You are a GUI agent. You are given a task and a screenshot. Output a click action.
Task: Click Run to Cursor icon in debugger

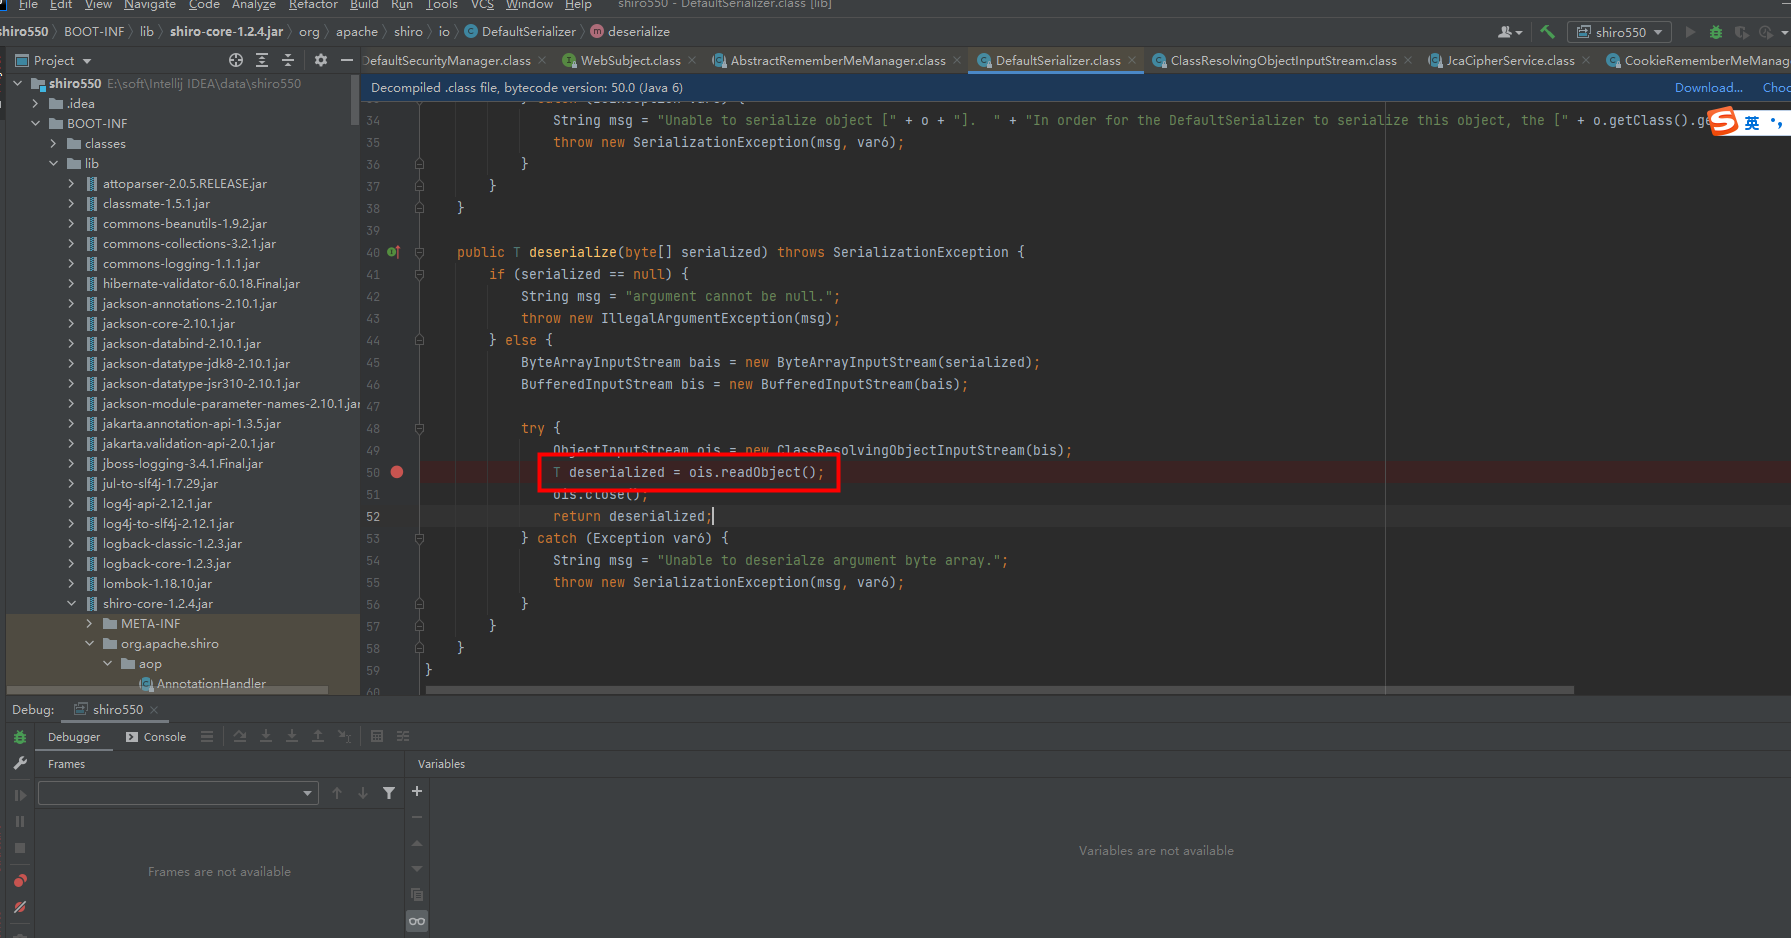[x=344, y=736]
